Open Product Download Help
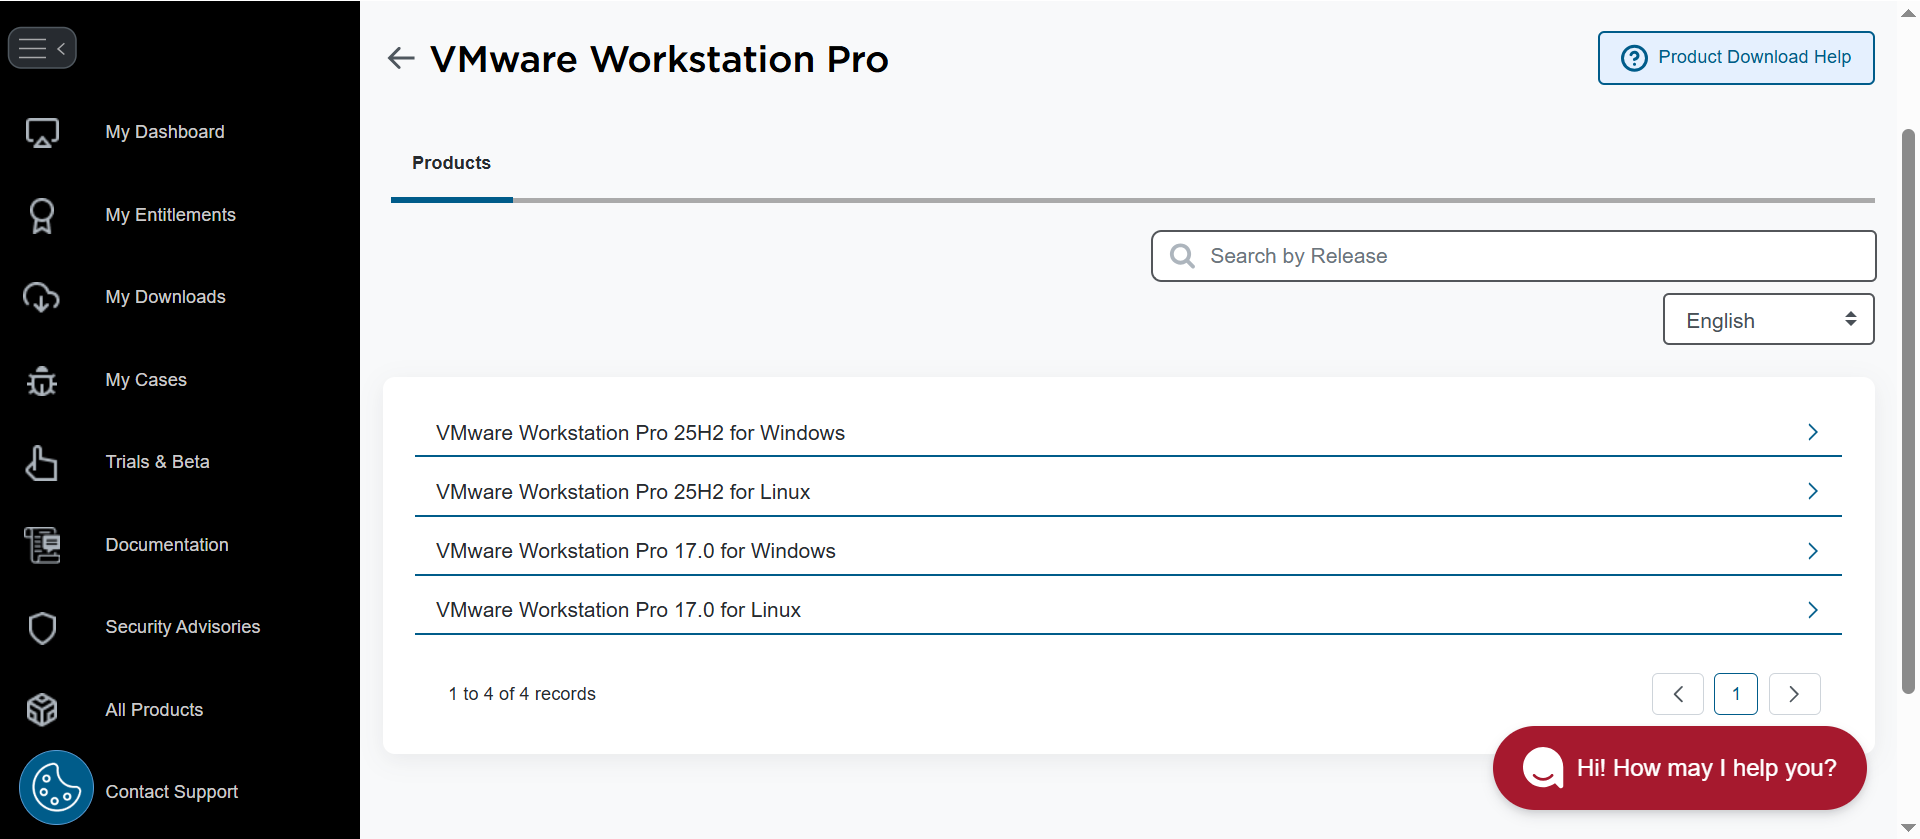This screenshot has height=839, width=1920. coord(1736,58)
